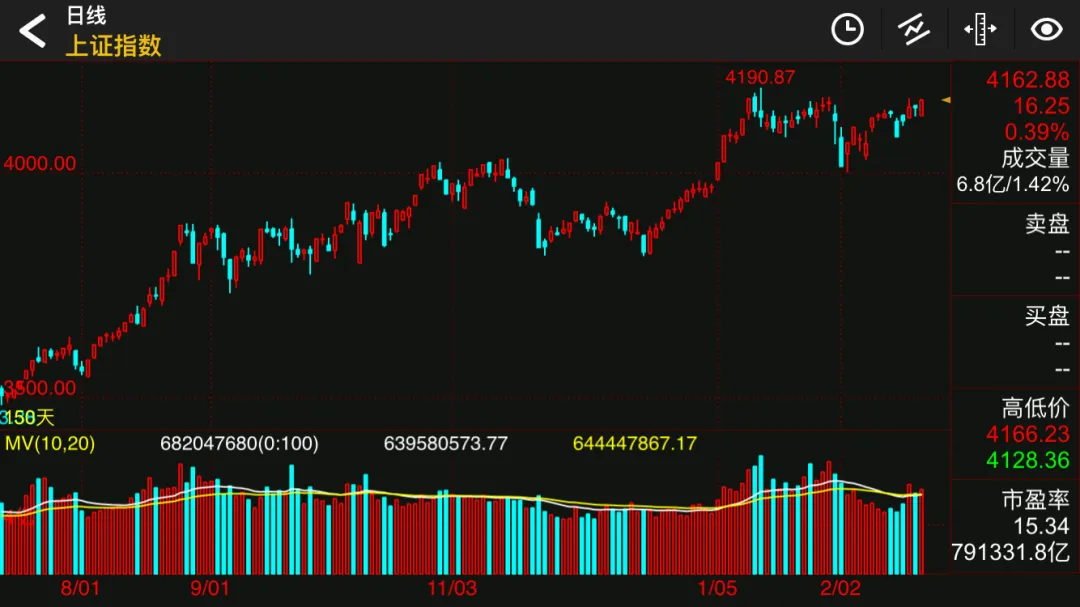Tap MA10 value 639580573.77
This screenshot has width=1080, height=607.
tap(446, 444)
